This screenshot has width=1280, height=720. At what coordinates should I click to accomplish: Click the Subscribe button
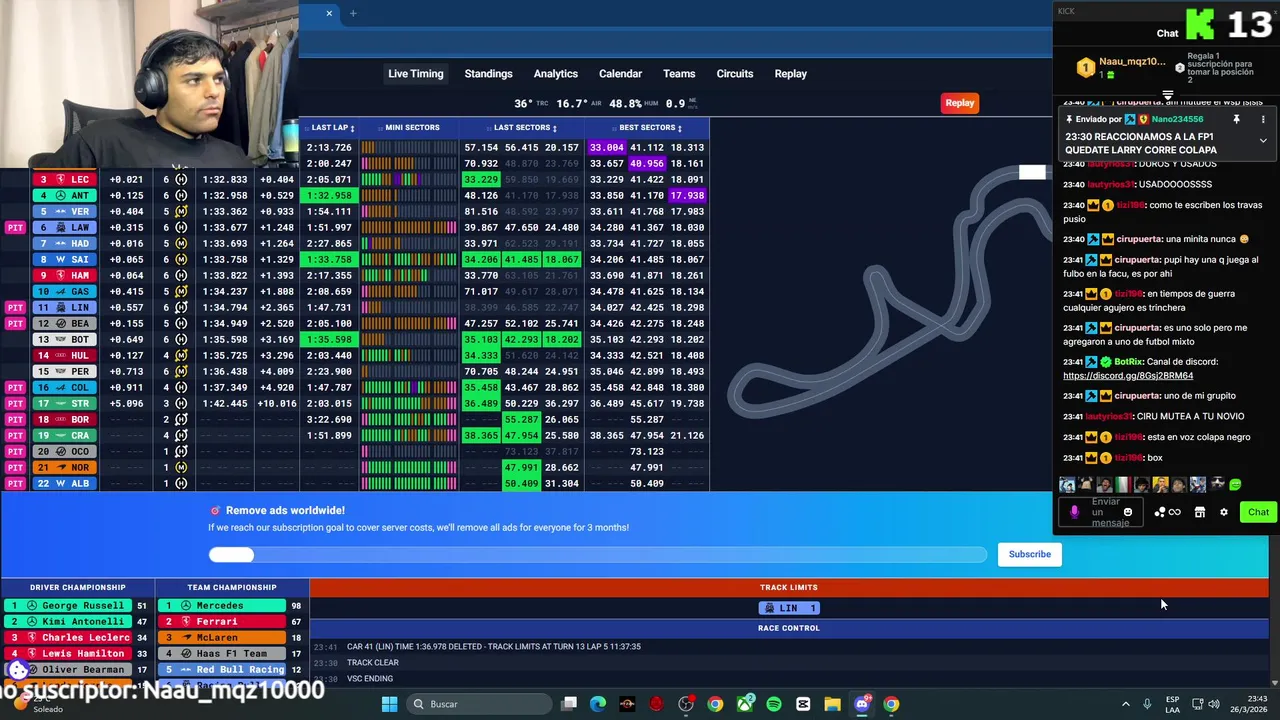tap(1029, 554)
